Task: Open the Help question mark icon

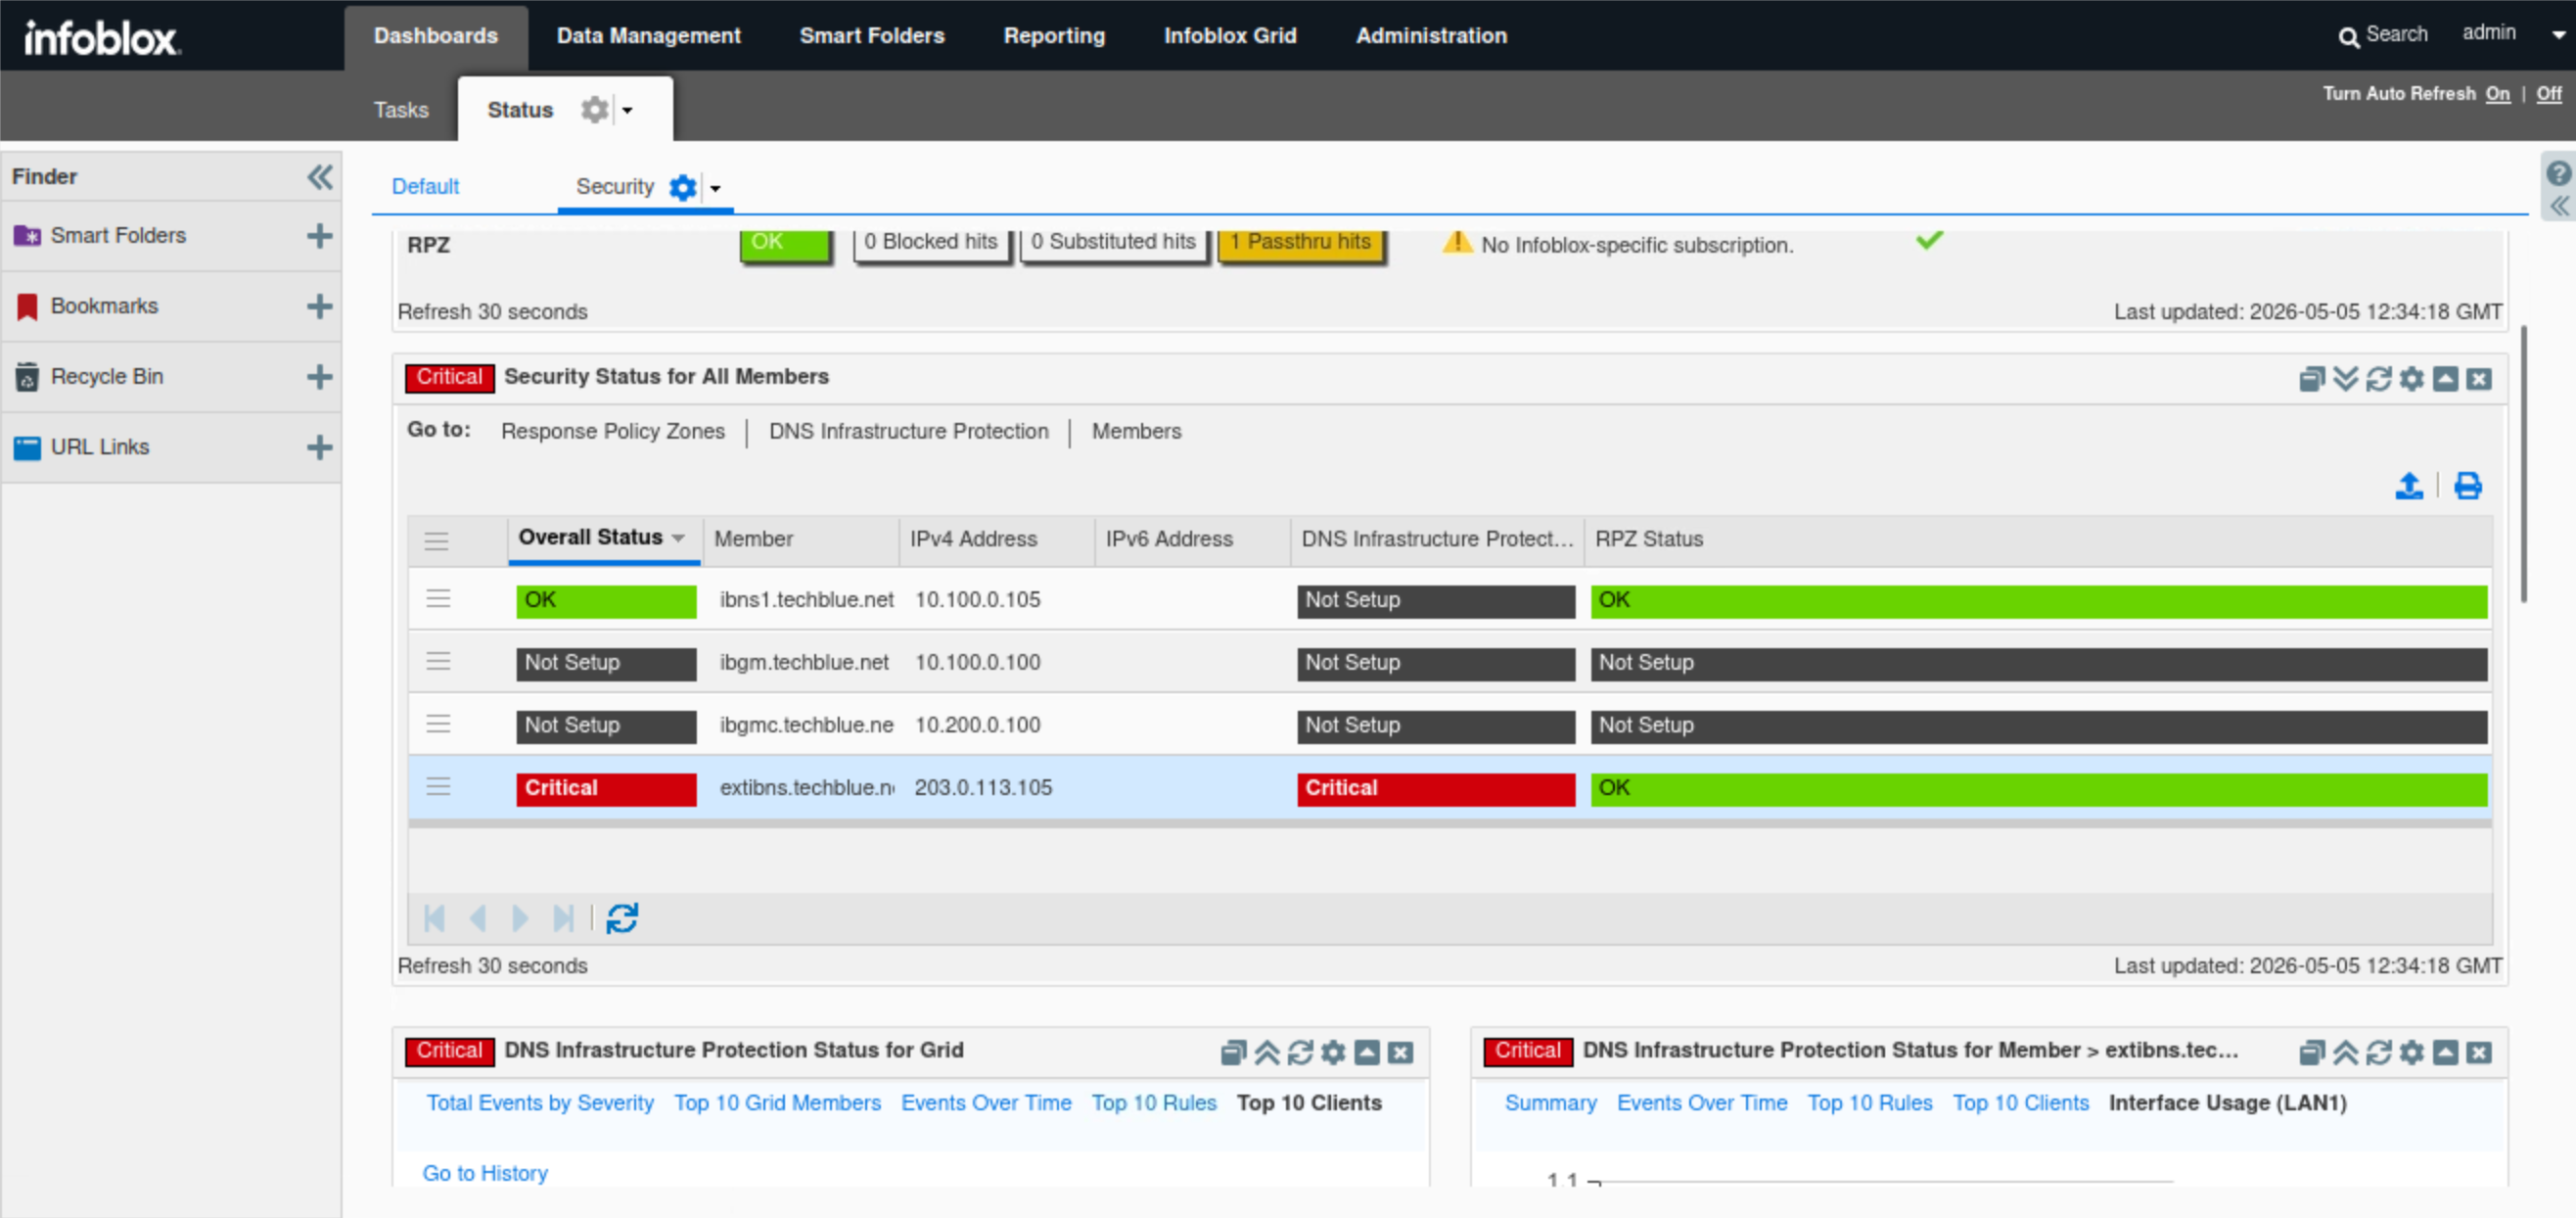Action: point(2558,173)
